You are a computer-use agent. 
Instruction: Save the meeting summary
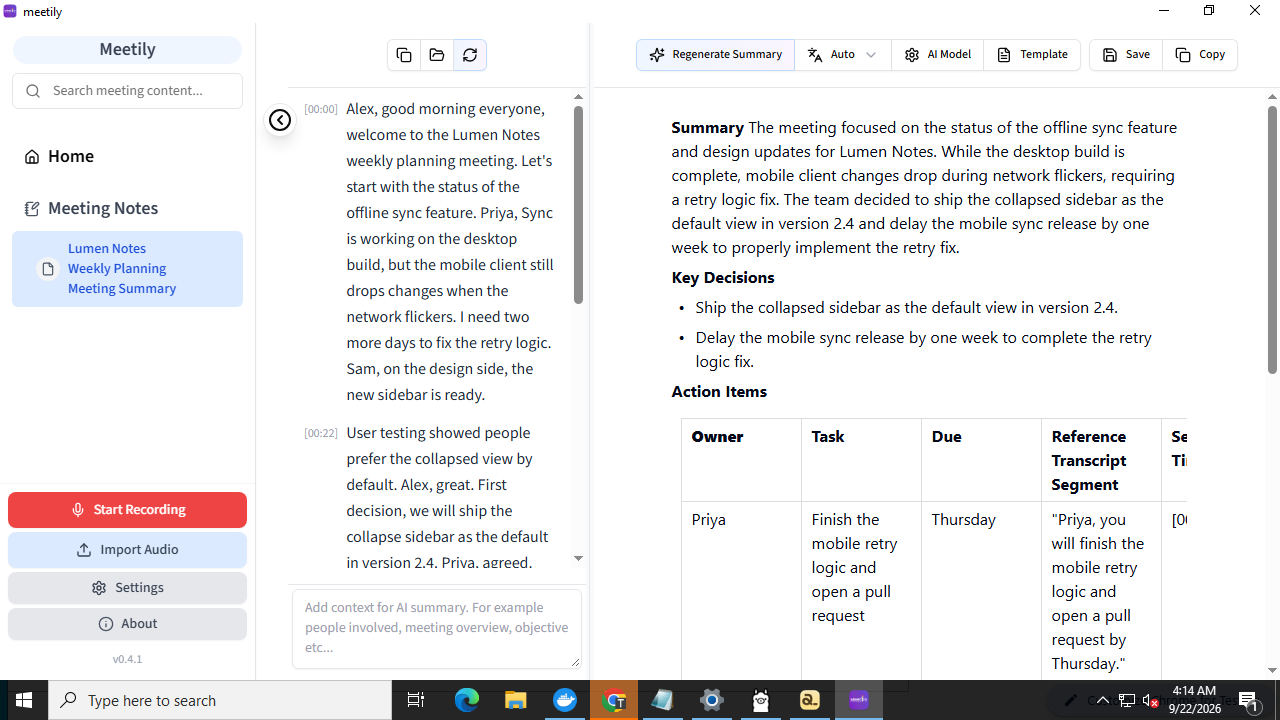(1126, 55)
